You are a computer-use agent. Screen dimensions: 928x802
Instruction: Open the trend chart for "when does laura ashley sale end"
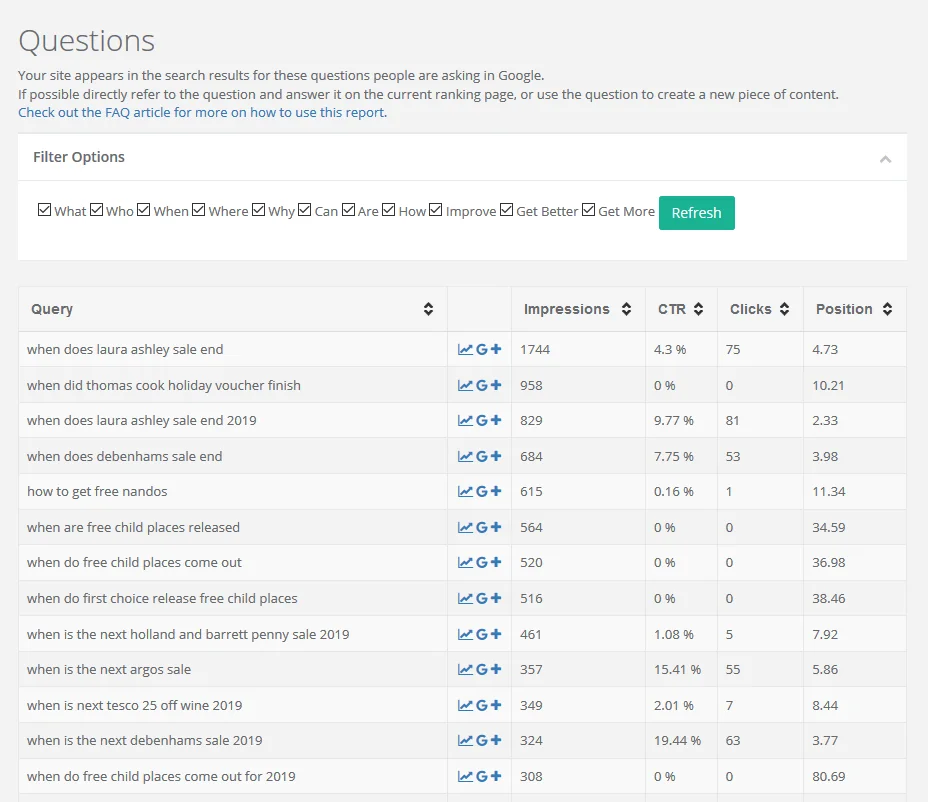pos(466,349)
